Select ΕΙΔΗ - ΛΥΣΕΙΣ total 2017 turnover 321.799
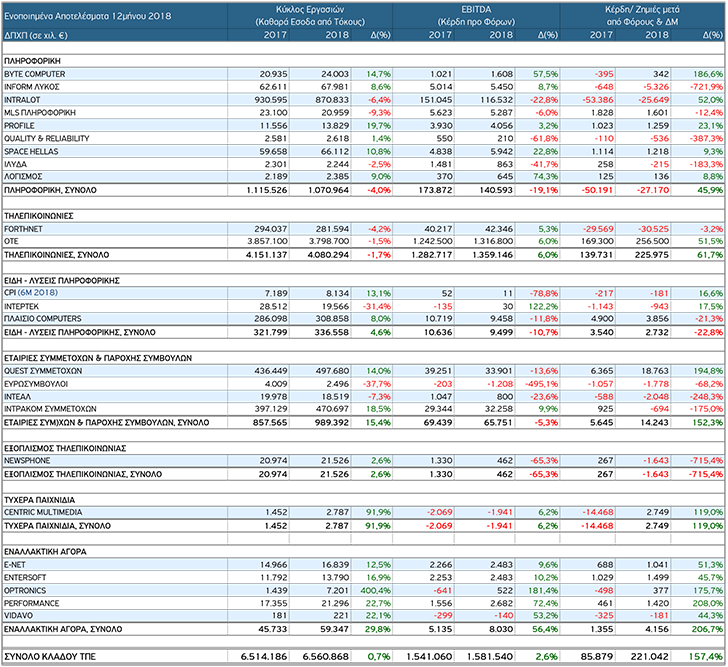728x667 pixels. 271,332
